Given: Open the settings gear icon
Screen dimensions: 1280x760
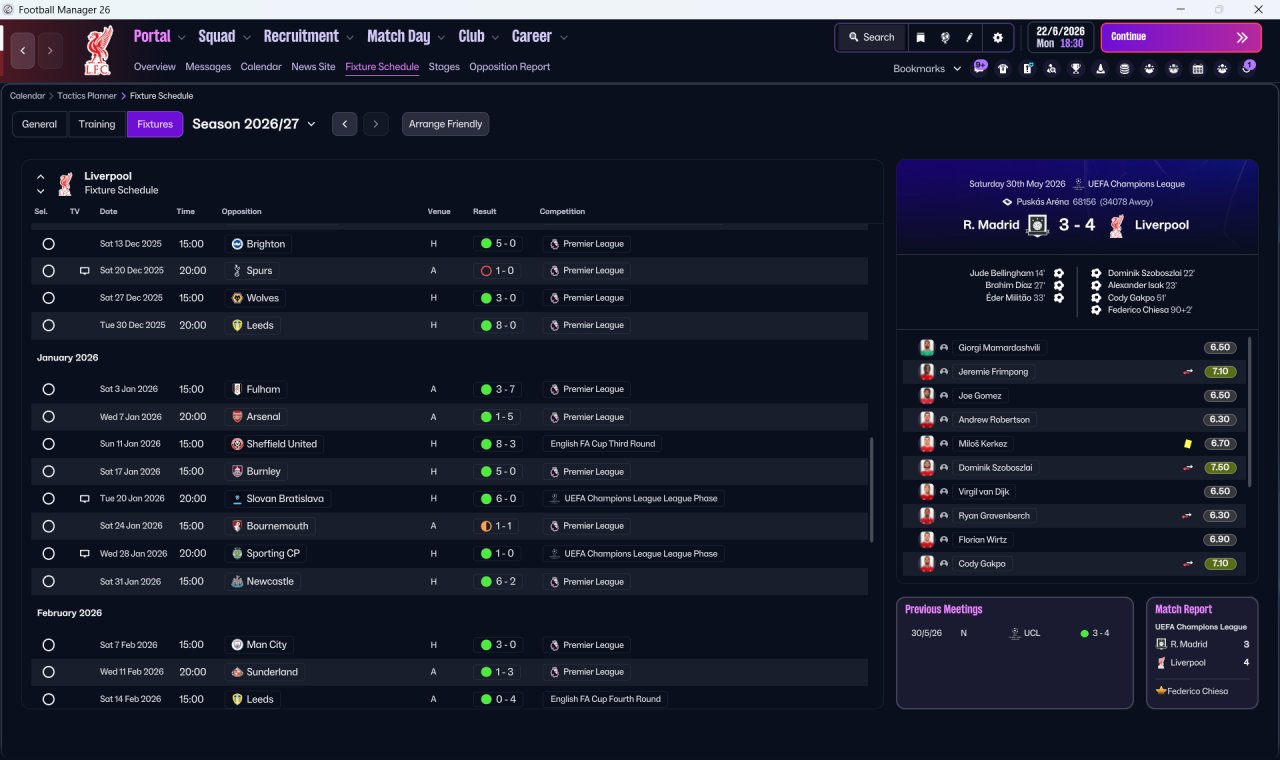Looking at the screenshot, I should [x=997, y=37].
